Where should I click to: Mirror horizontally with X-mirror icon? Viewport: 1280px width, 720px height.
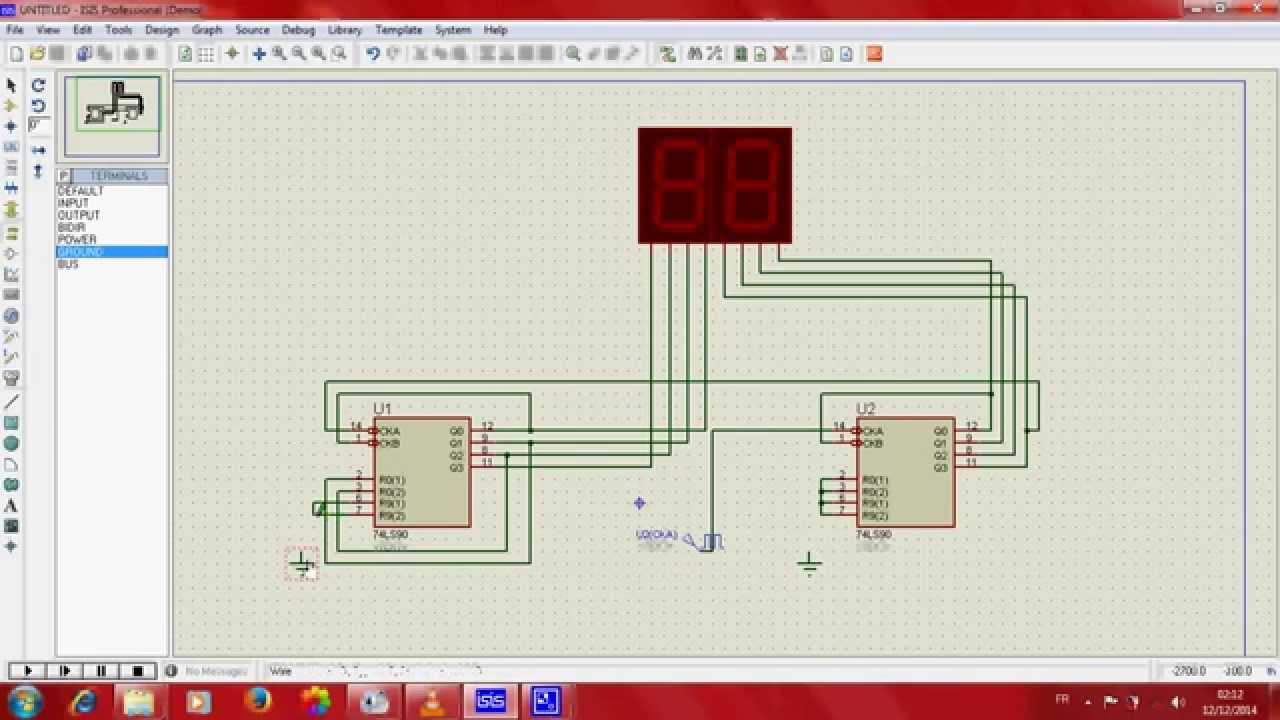pyautogui.click(x=38, y=150)
